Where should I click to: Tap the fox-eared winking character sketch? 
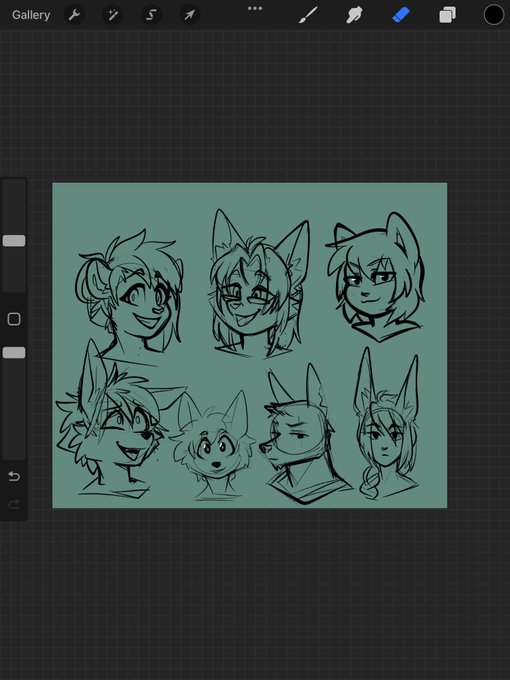point(258,286)
